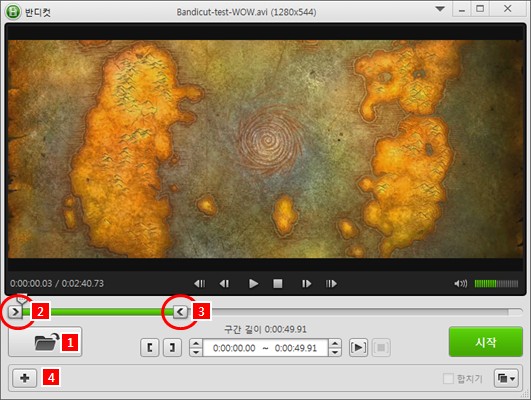Image resolution: width=531 pixels, height=400 pixels.
Task: Adjust the green volume level bar
Action: point(496,283)
